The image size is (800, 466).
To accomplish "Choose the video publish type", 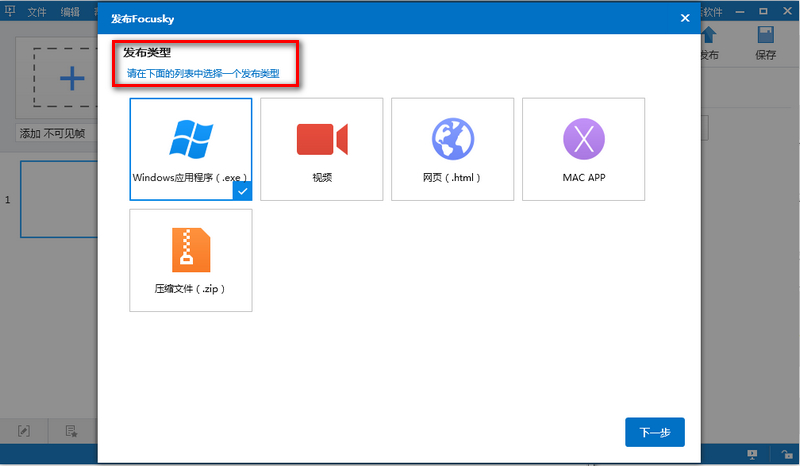I will pyautogui.click(x=321, y=148).
